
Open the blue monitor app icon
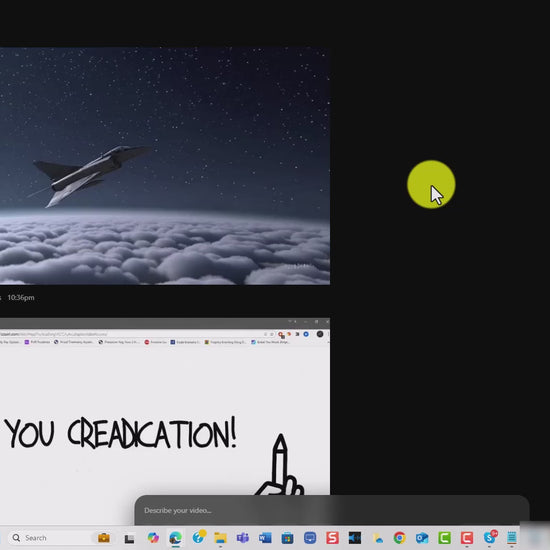pyautogui.click(x=310, y=538)
